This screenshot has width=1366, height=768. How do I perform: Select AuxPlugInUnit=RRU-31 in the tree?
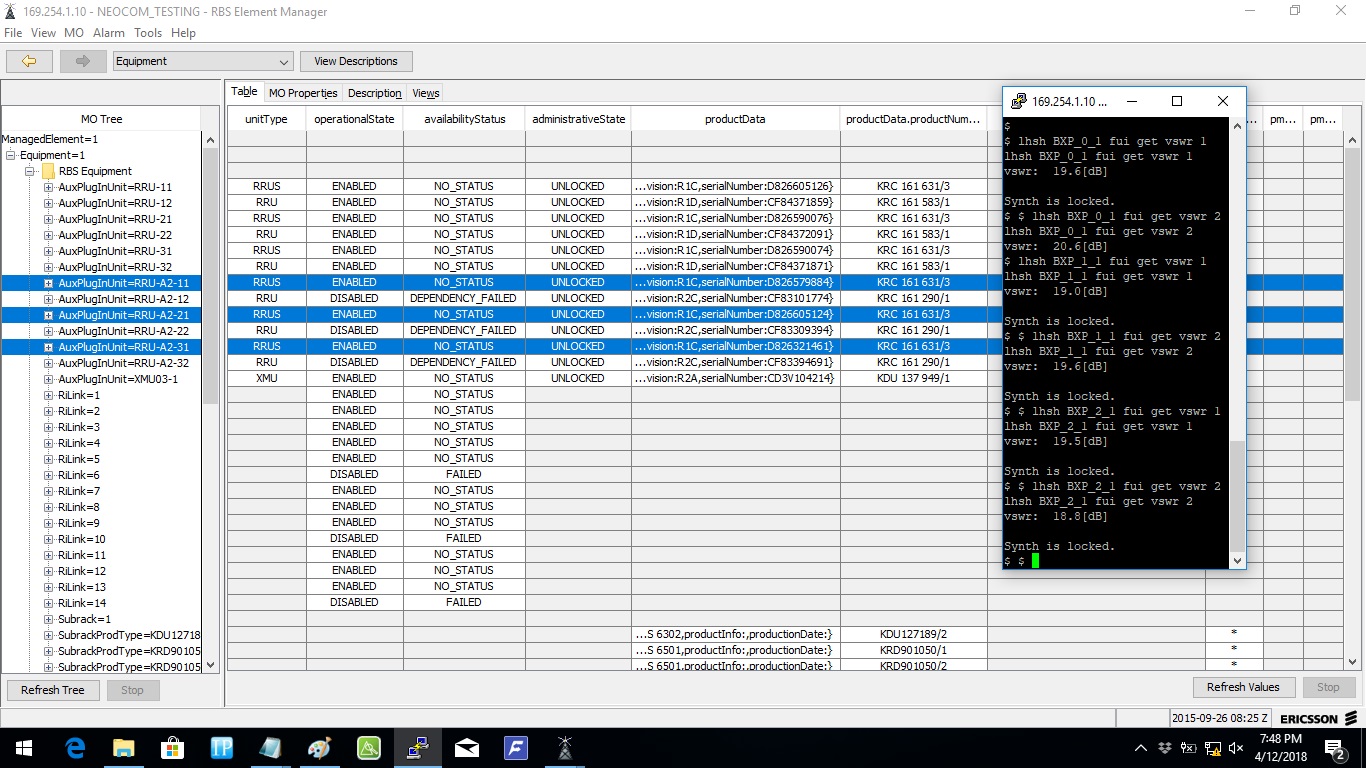coord(115,251)
